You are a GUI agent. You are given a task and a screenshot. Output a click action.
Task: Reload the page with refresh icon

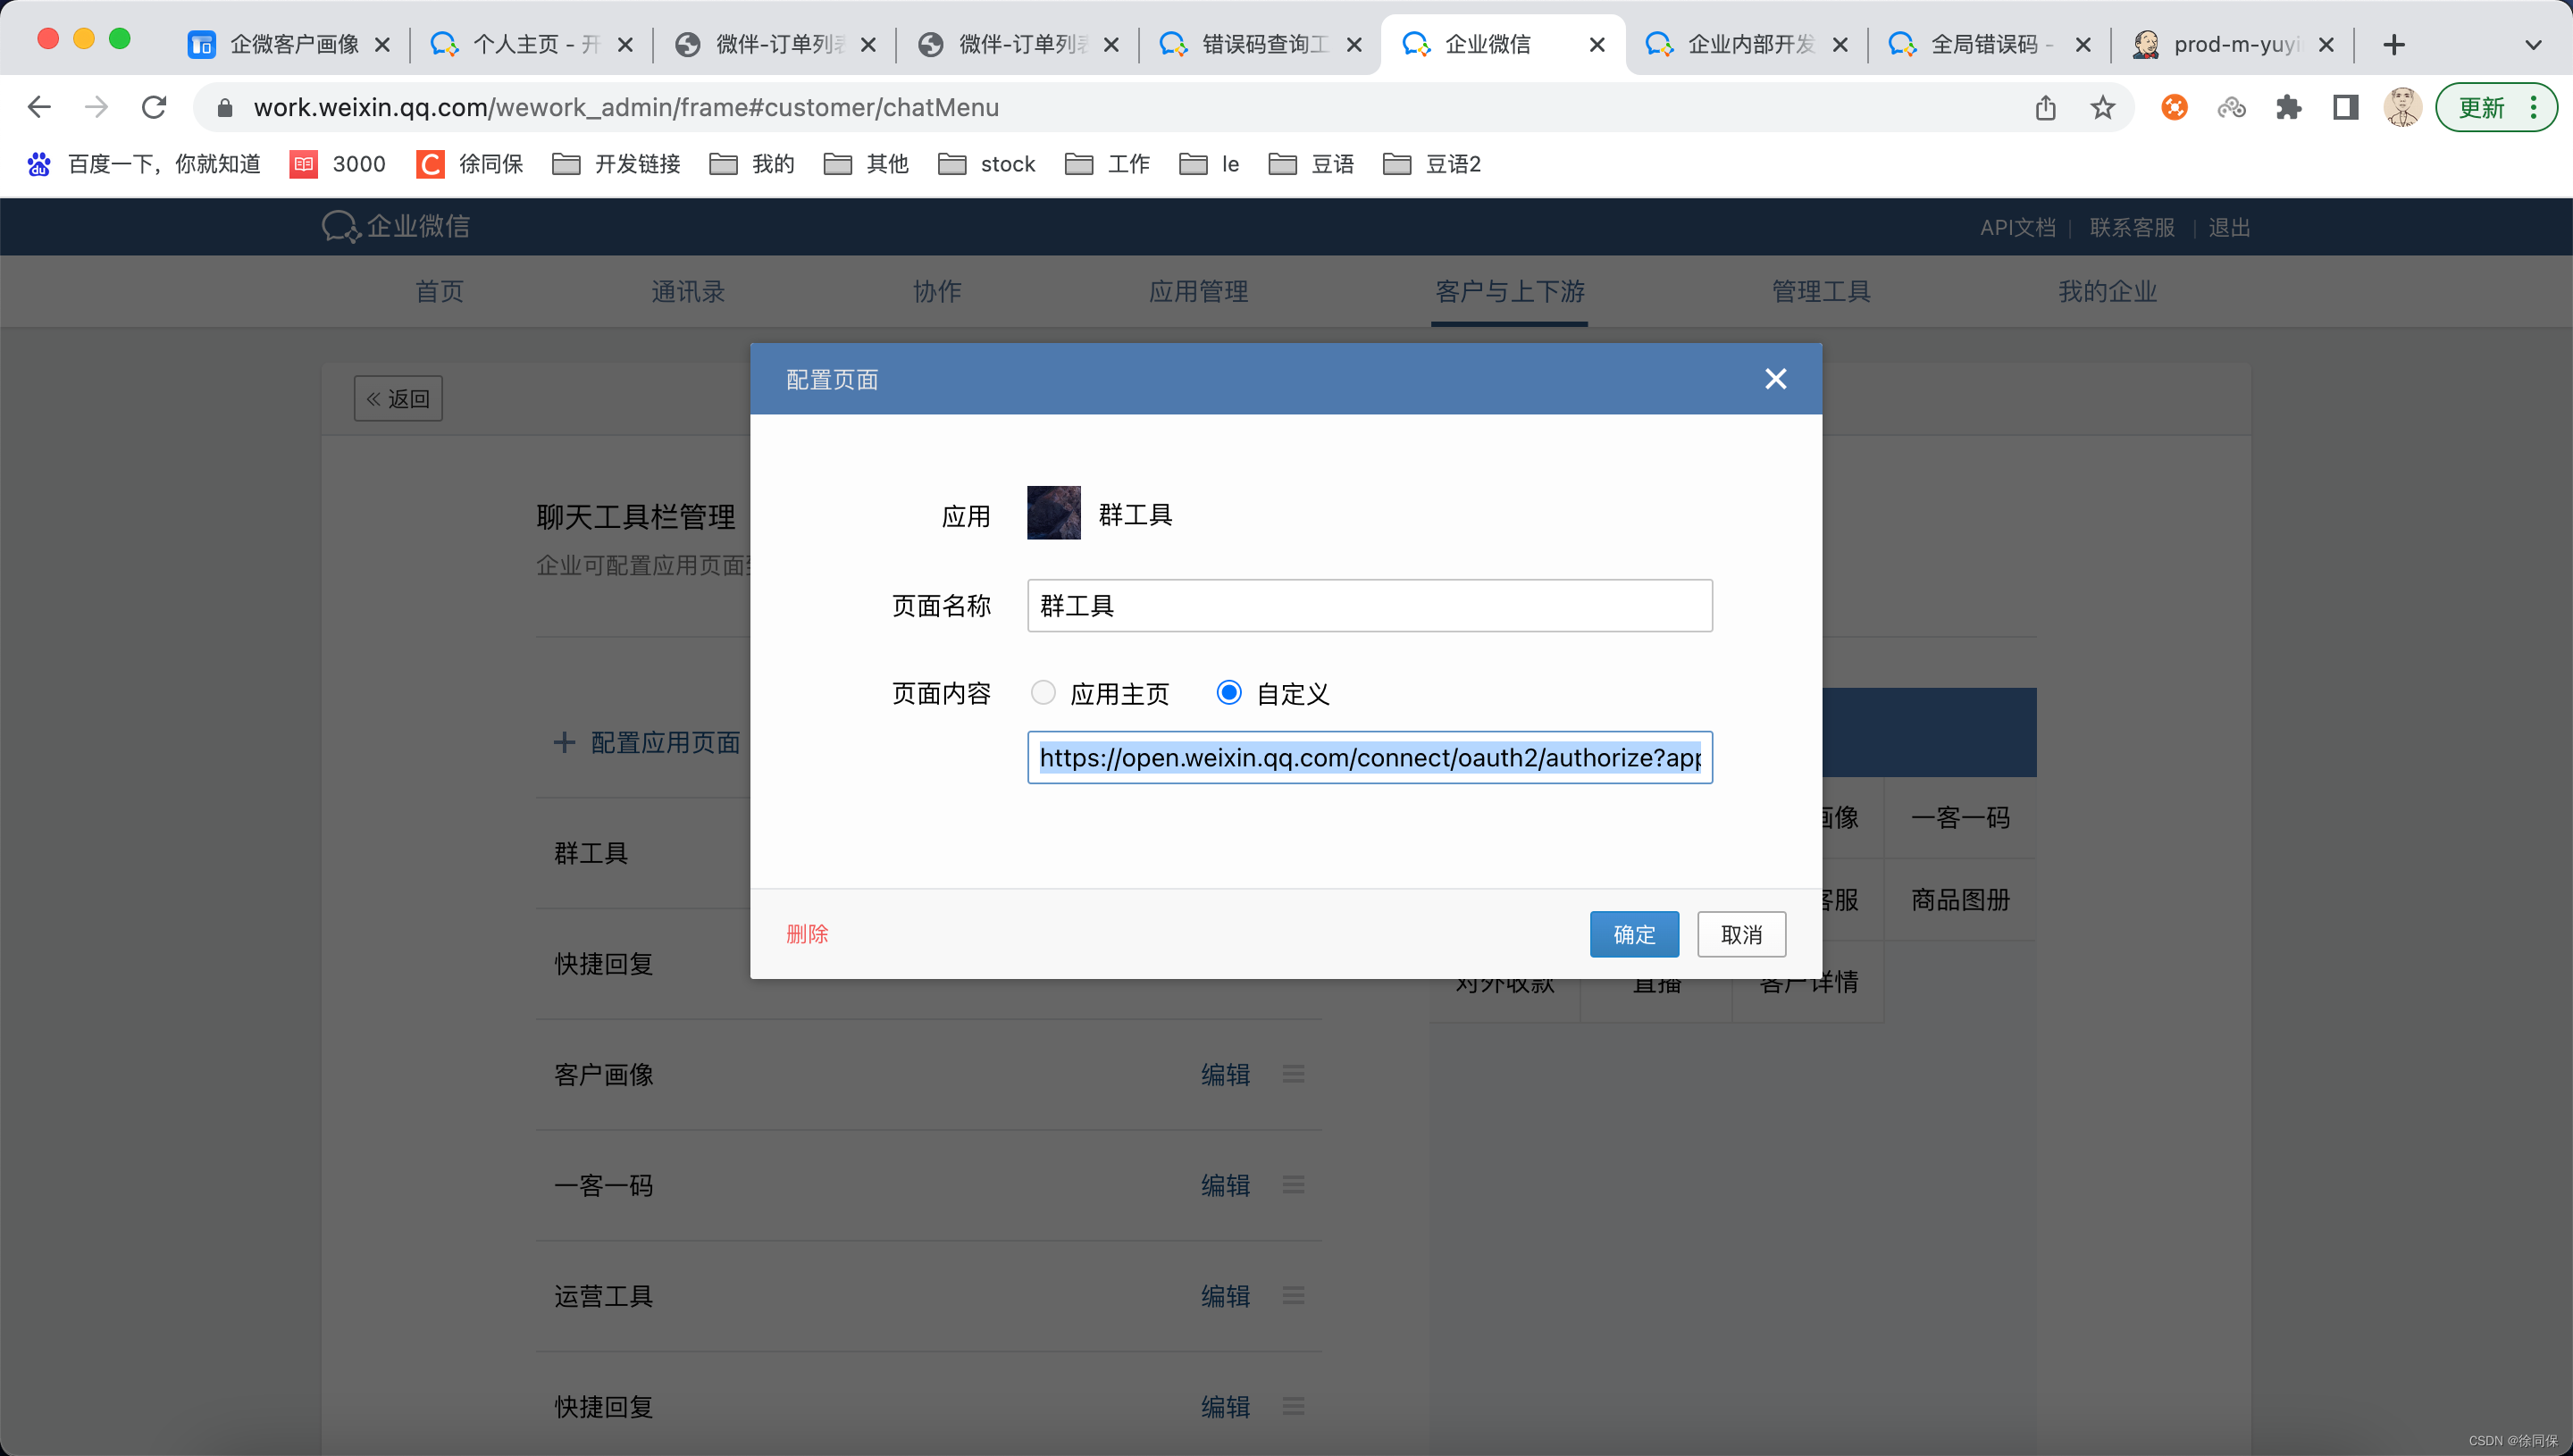154,107
